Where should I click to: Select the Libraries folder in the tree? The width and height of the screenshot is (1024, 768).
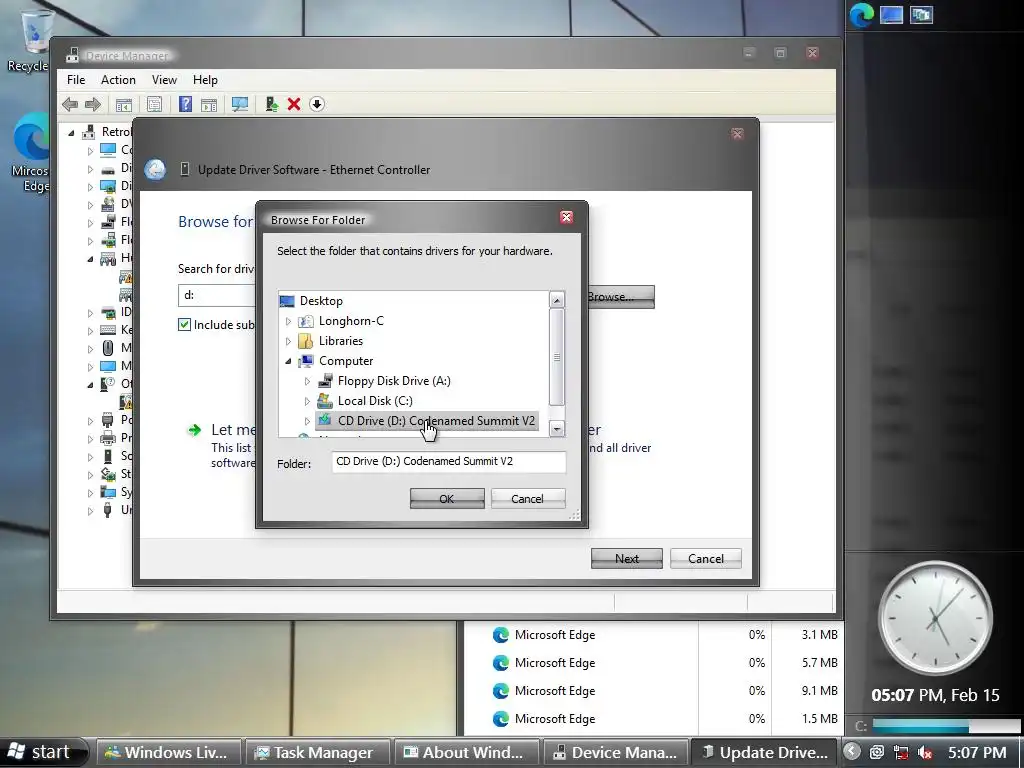point(340,341)
